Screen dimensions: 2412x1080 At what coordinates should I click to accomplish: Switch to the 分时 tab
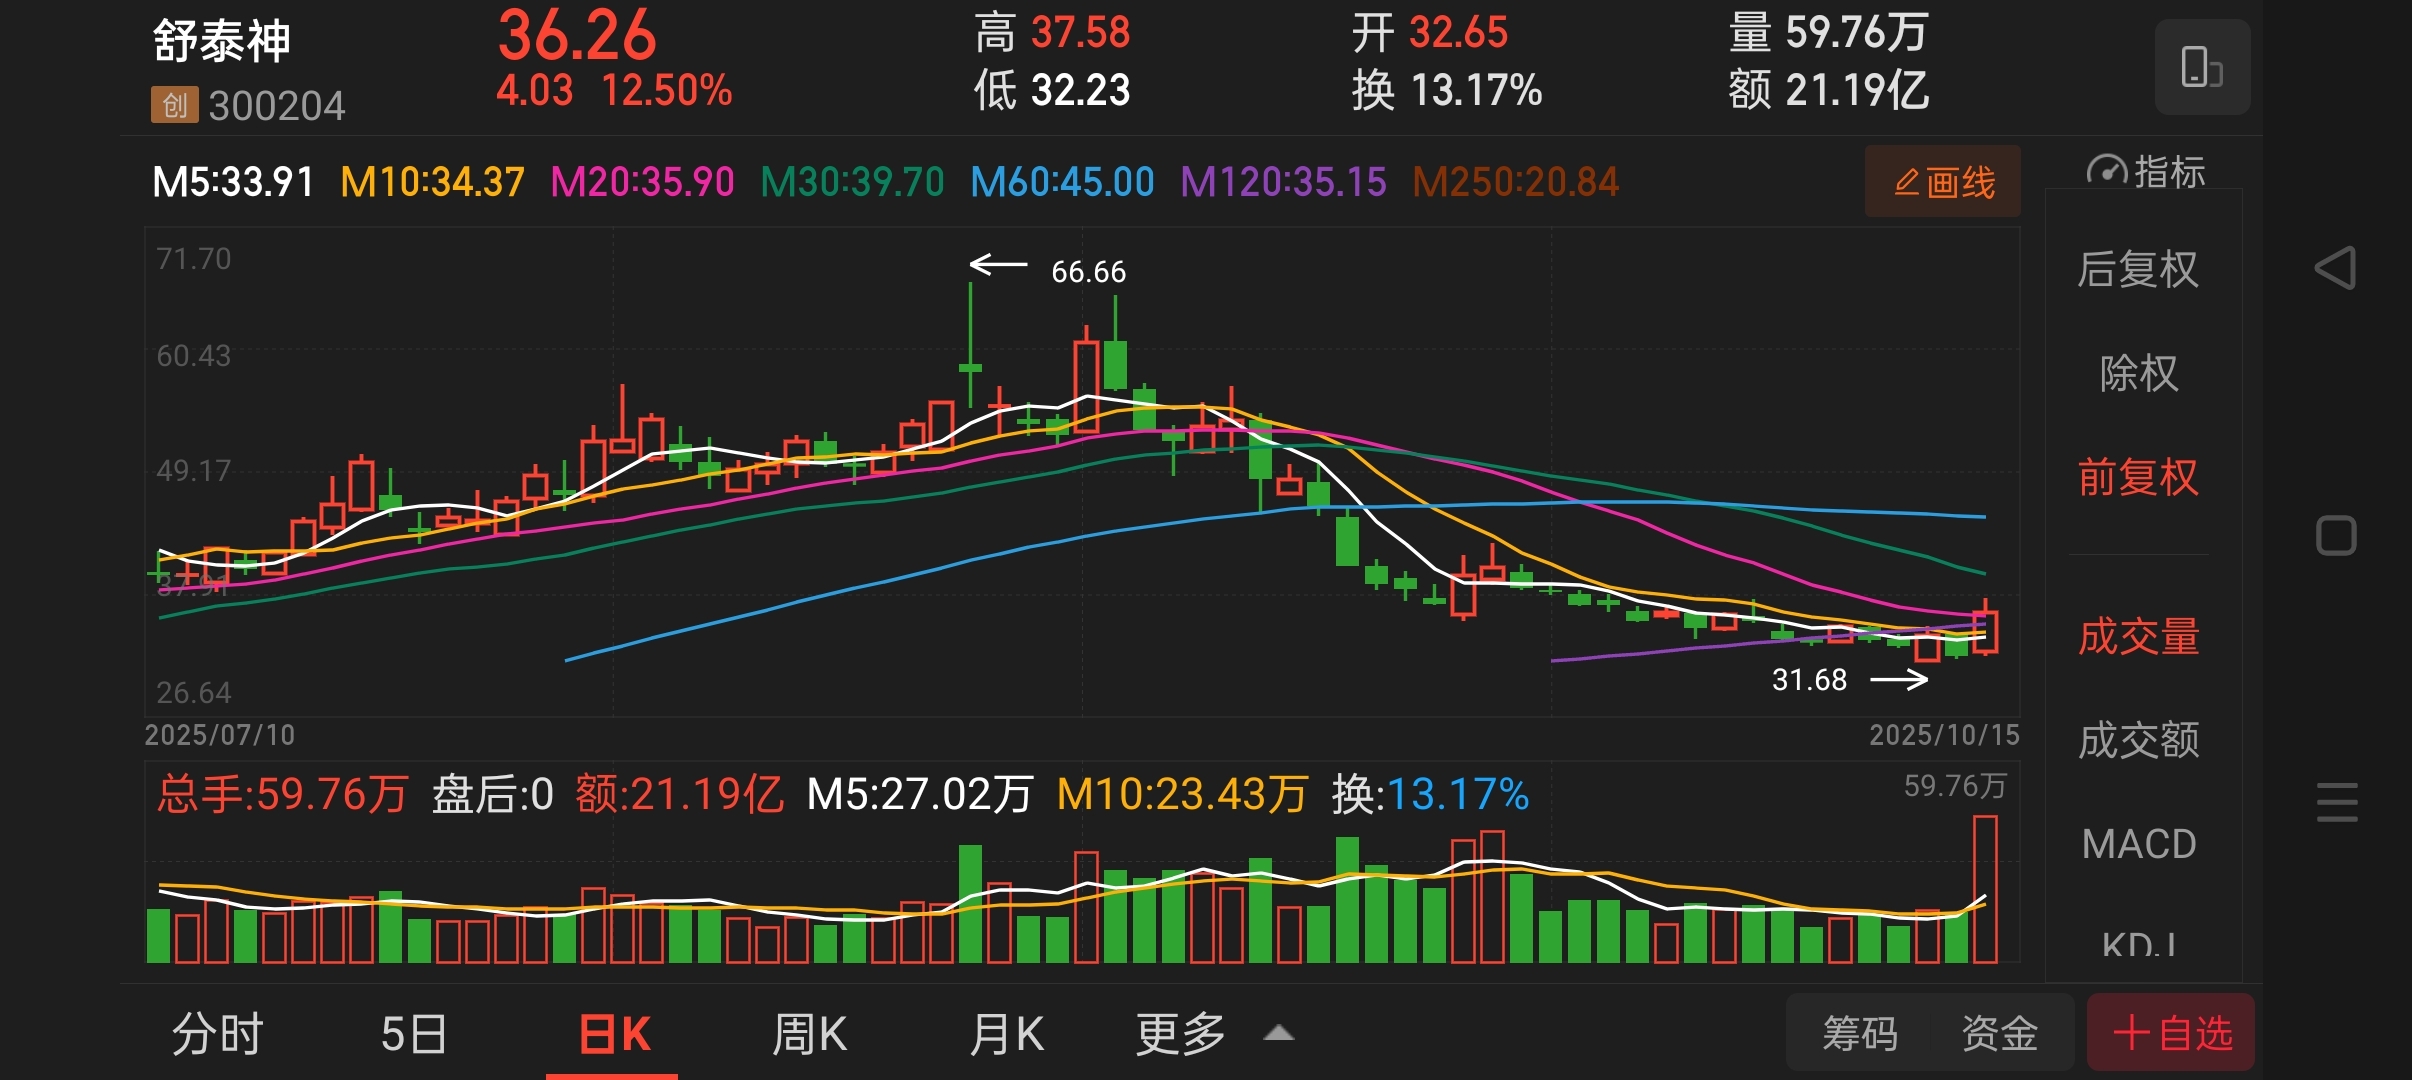click(217, 1033)
